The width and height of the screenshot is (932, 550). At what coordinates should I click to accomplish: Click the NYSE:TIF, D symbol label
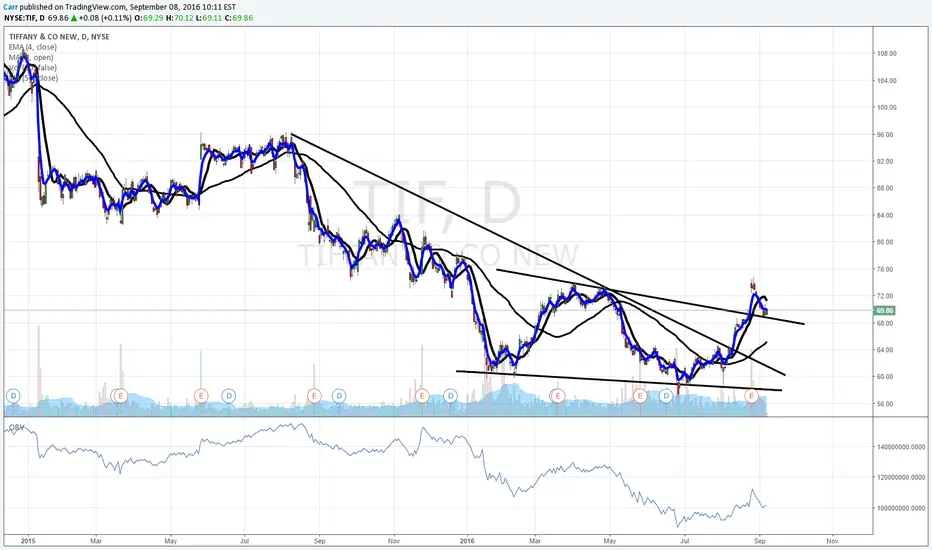[x=24, y=18]
